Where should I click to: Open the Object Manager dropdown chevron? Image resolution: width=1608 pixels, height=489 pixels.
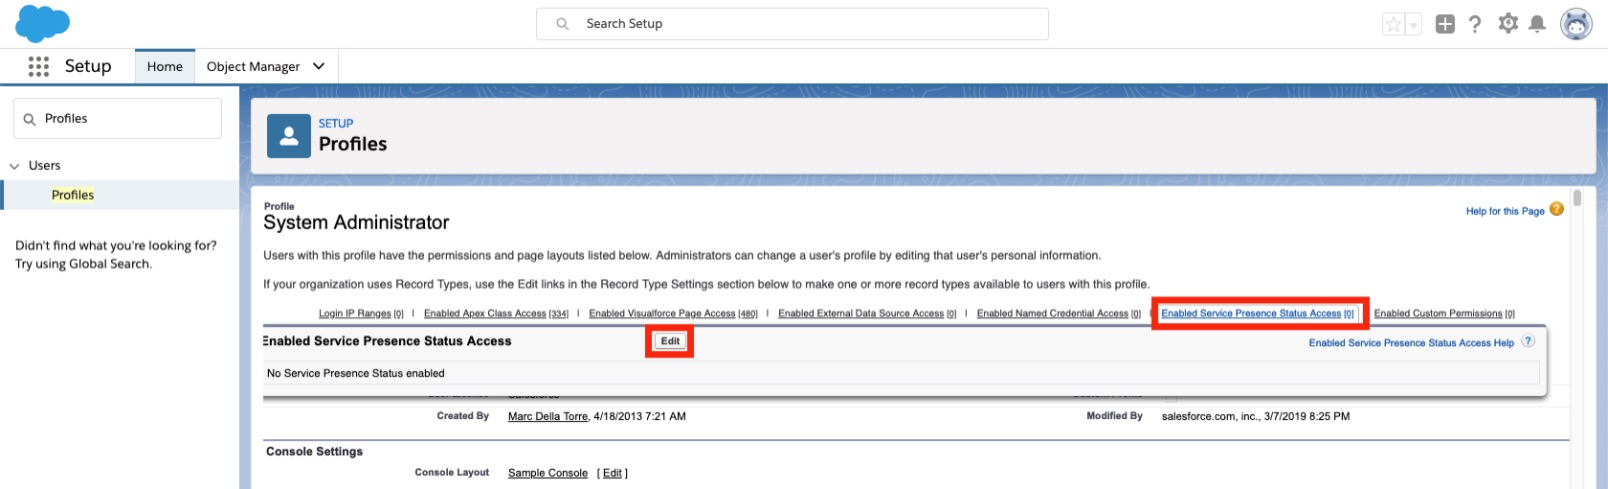[x=319, y=66]
